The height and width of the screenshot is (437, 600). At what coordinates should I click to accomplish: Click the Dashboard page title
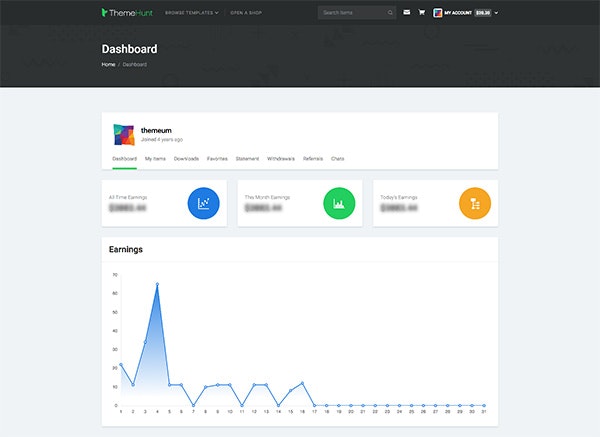[129, 49]
